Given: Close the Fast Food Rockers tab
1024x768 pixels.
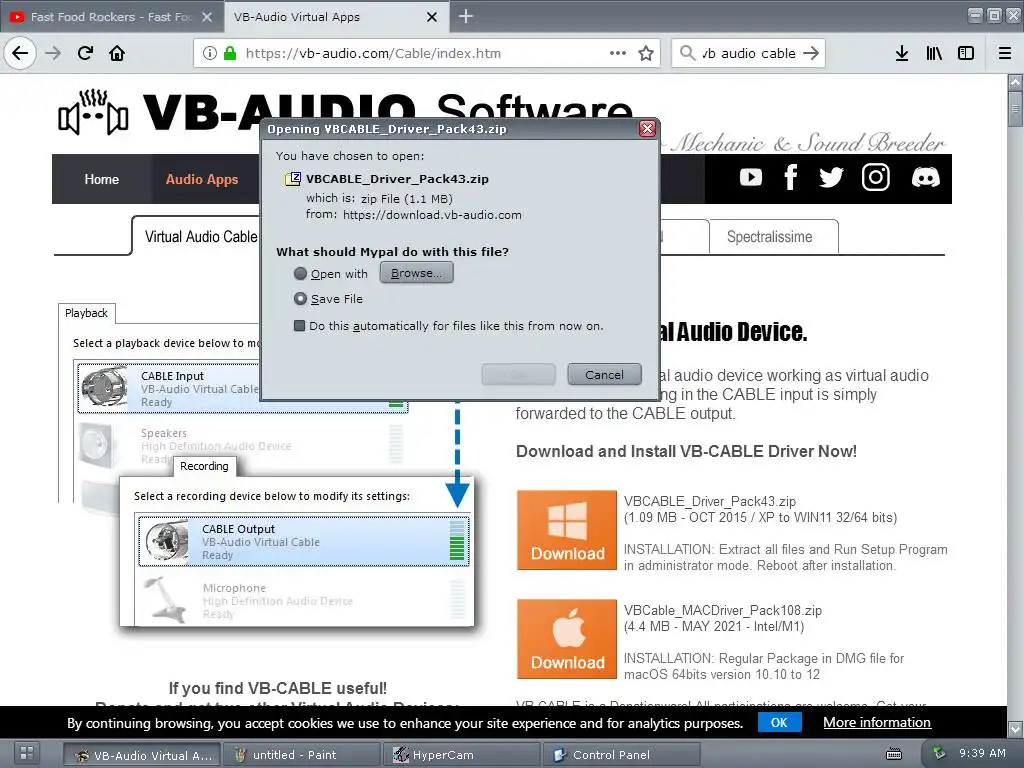Looking at the screenshot, I should [207, 17].
